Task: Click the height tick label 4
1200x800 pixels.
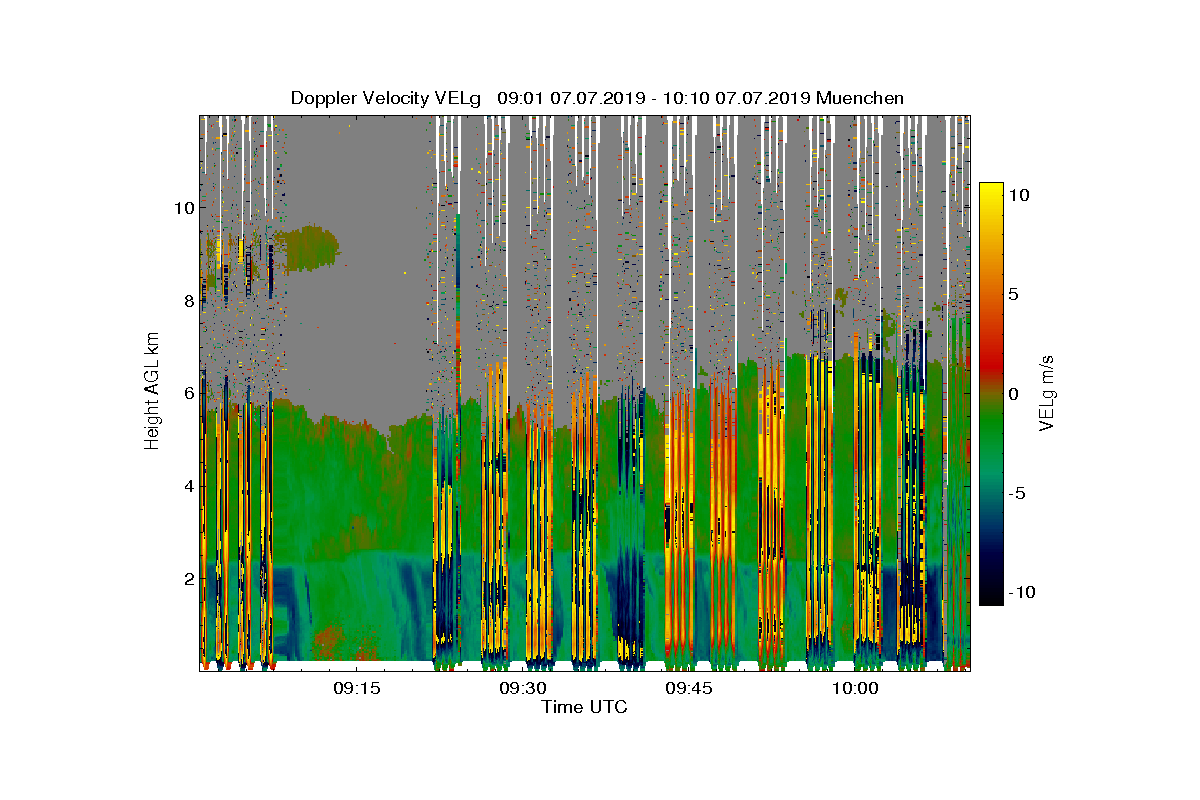Action: pos(188,486)
